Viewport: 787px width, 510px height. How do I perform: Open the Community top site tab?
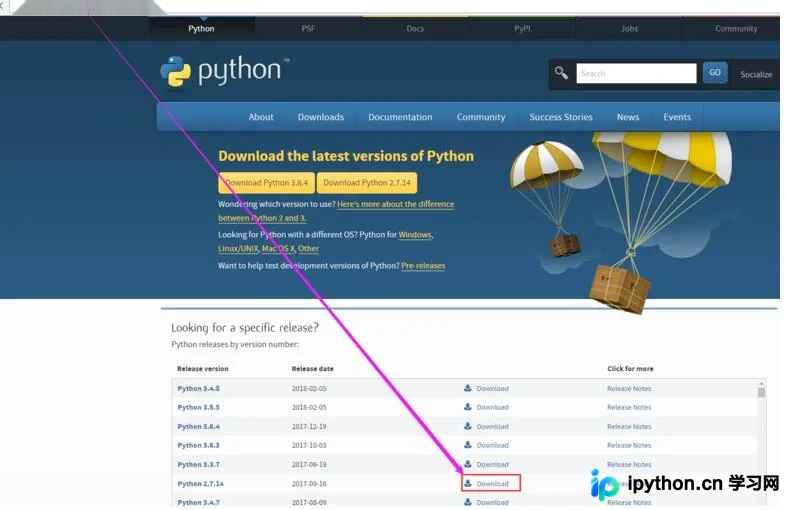(736, 29)
